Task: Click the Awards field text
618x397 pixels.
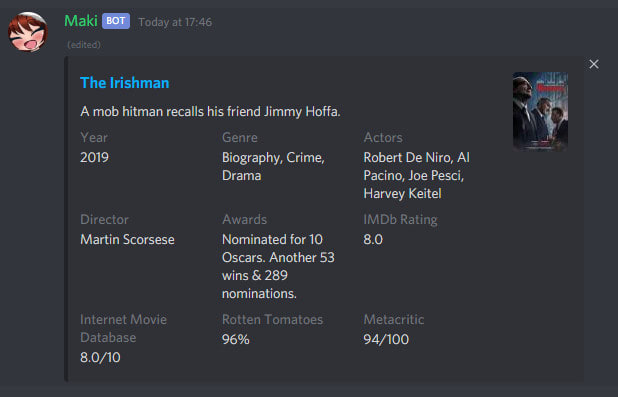Action: pos(278,266)
